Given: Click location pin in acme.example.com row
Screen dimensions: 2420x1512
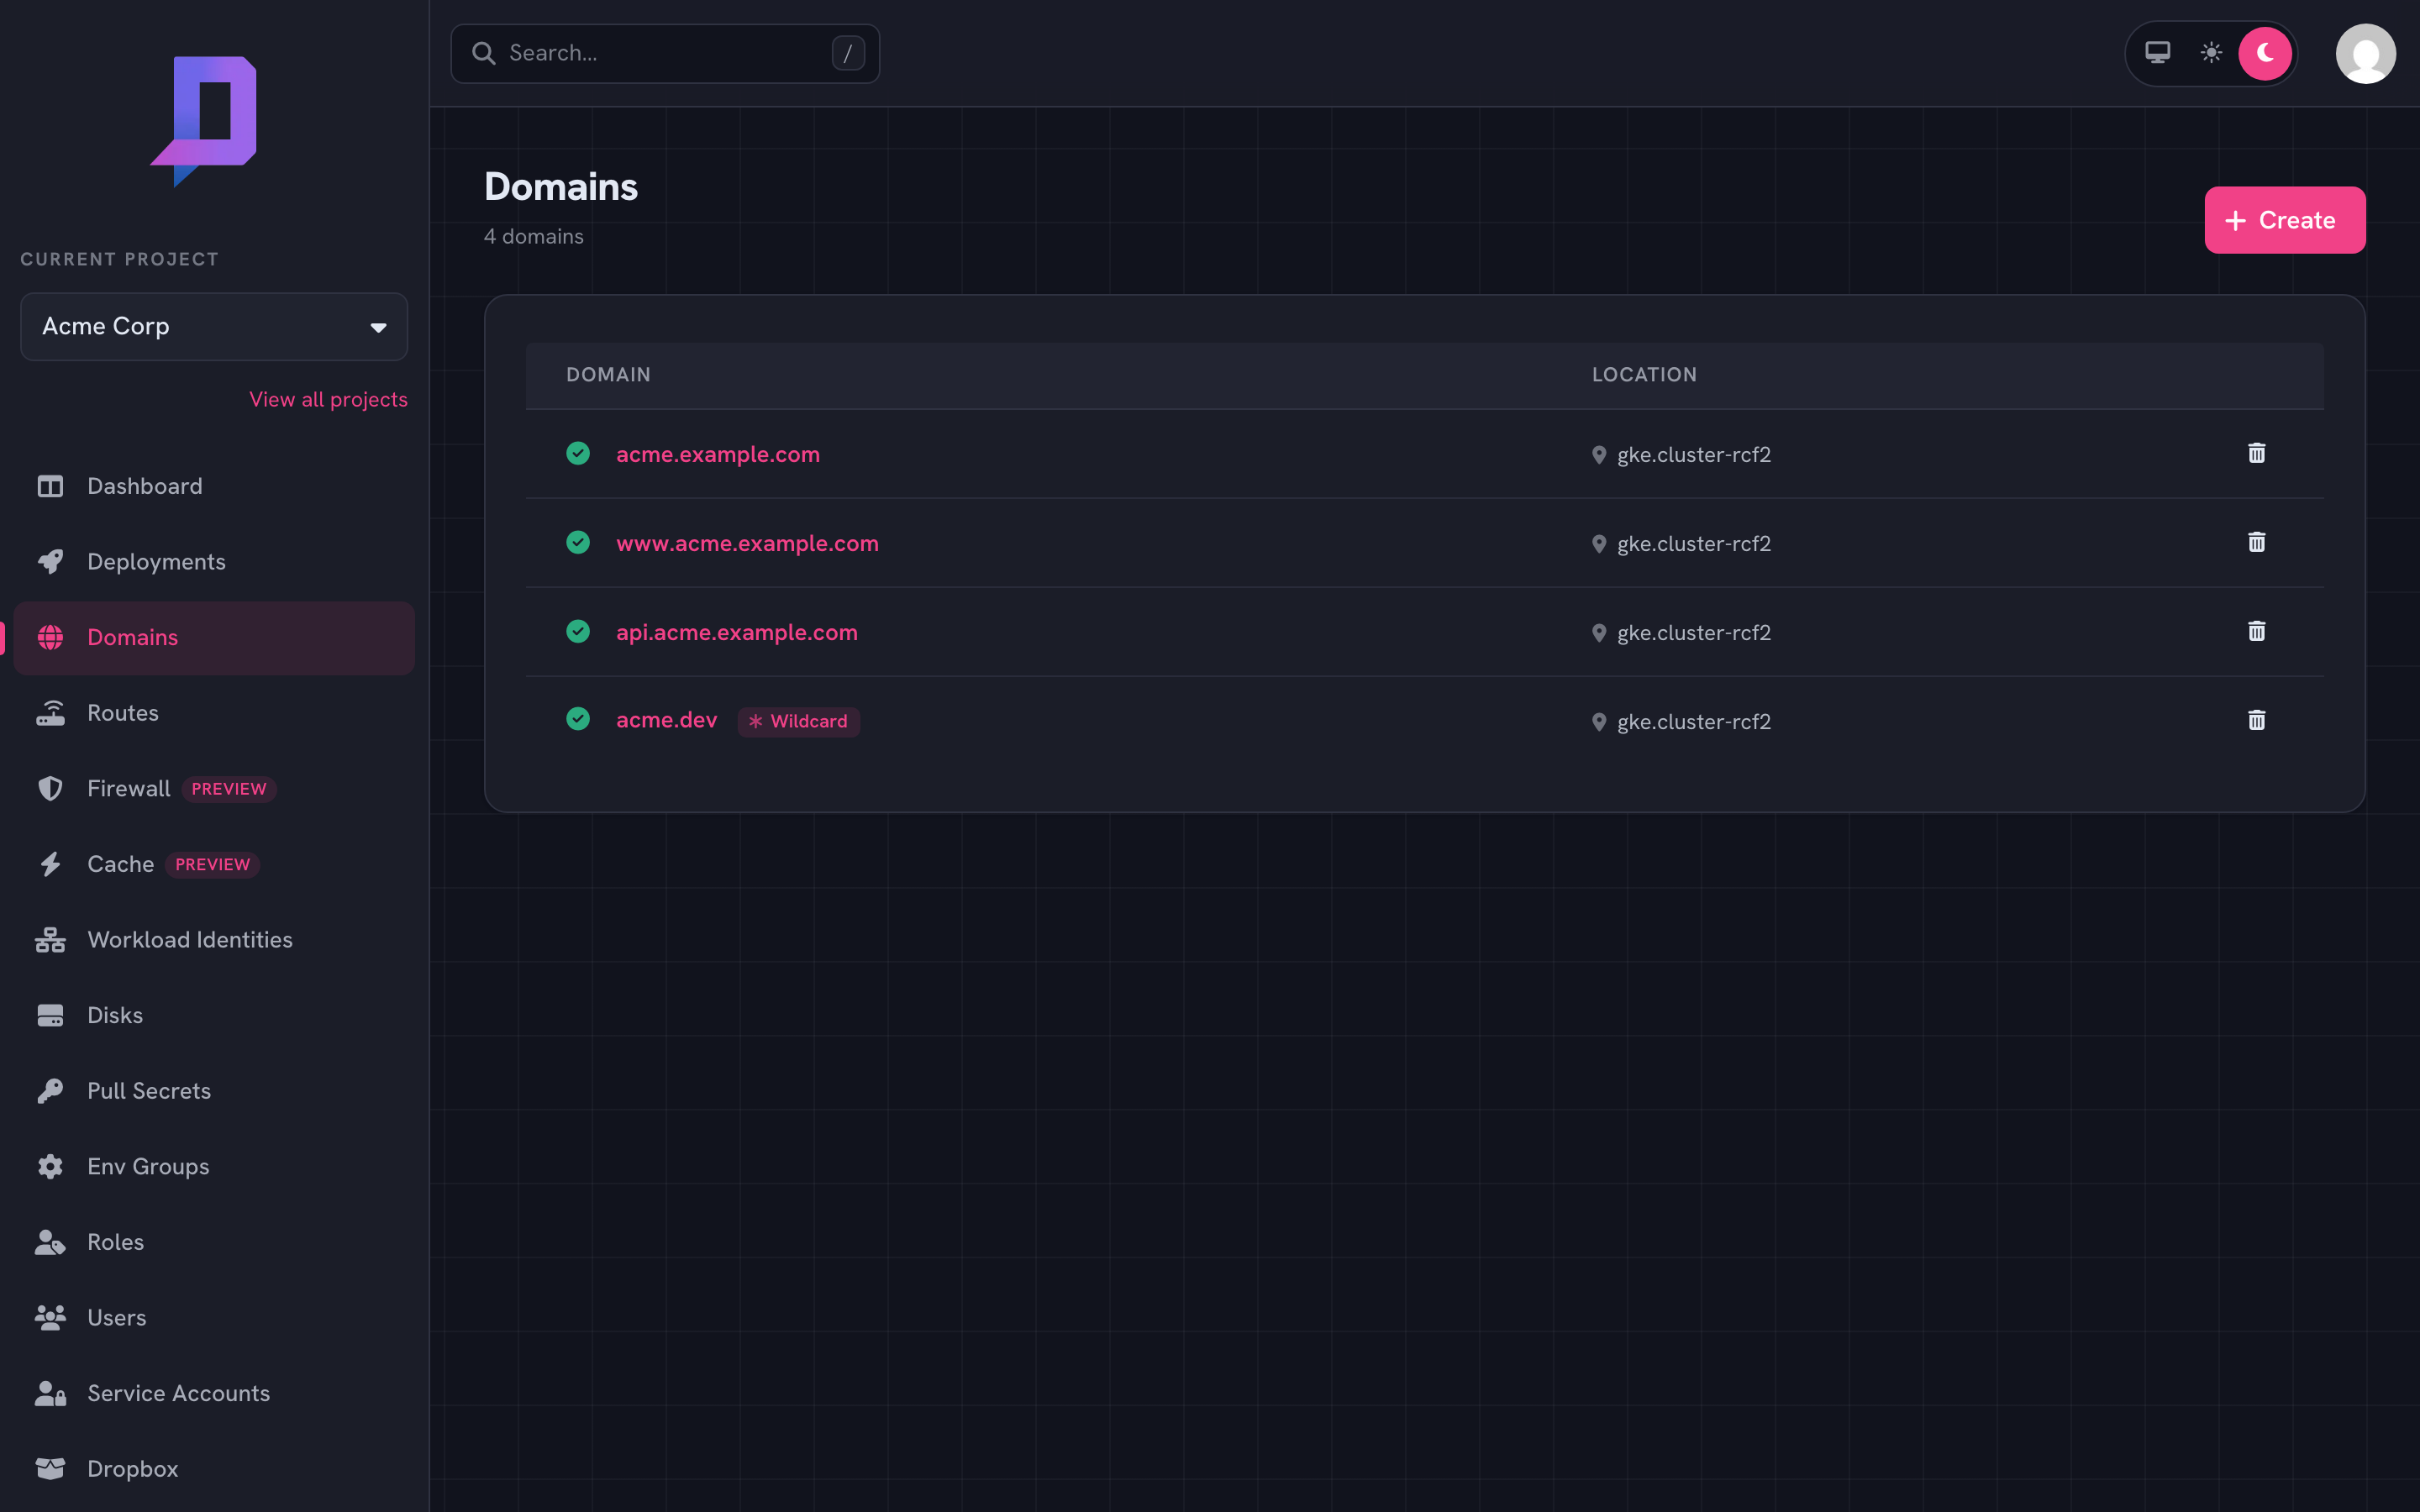Looking at the screenshot, I should click(1599, 455).
